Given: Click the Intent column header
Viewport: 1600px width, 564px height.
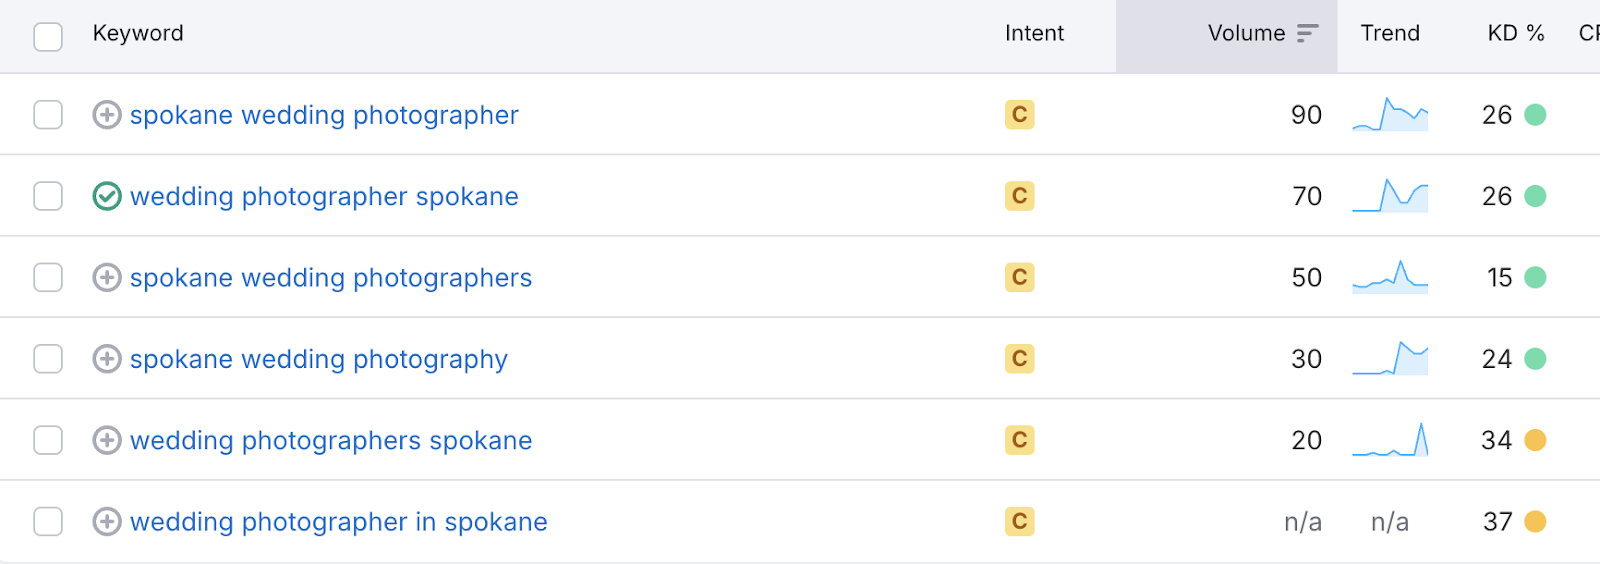Looking at the screenshot, I should (x=1034, y=34).
